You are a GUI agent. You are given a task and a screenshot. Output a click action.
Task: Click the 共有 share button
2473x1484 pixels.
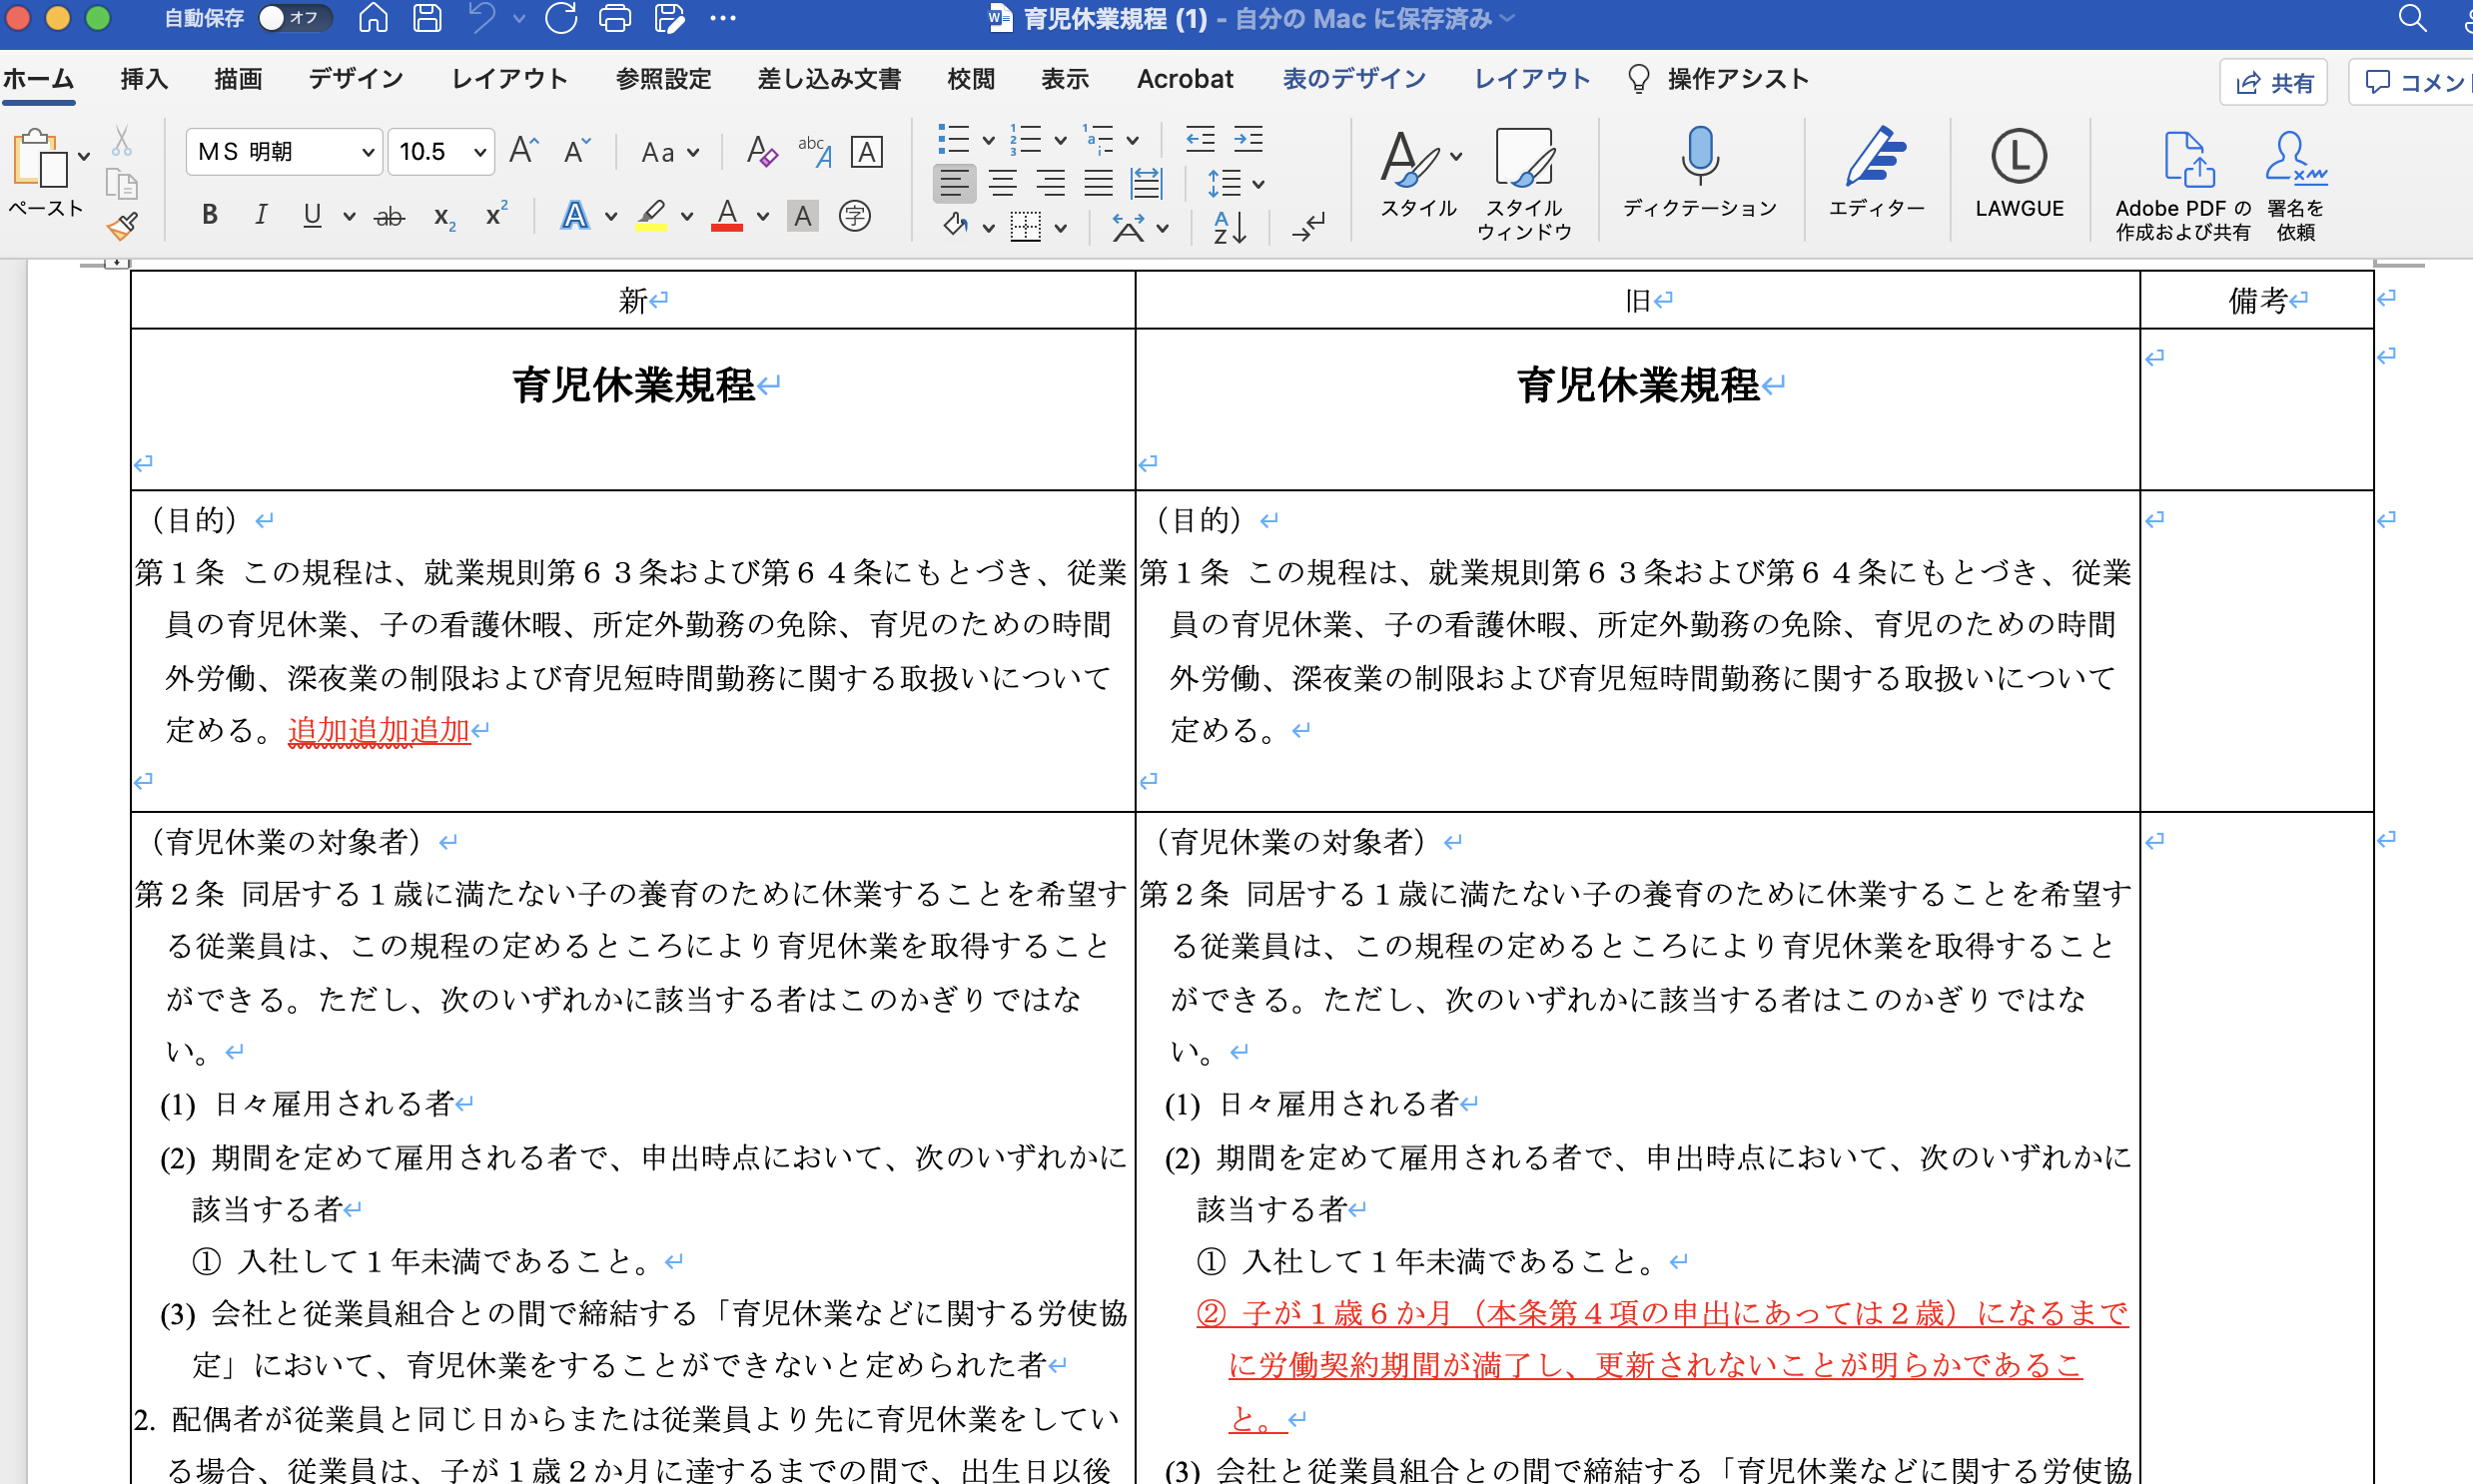[x=2273, y=82]
